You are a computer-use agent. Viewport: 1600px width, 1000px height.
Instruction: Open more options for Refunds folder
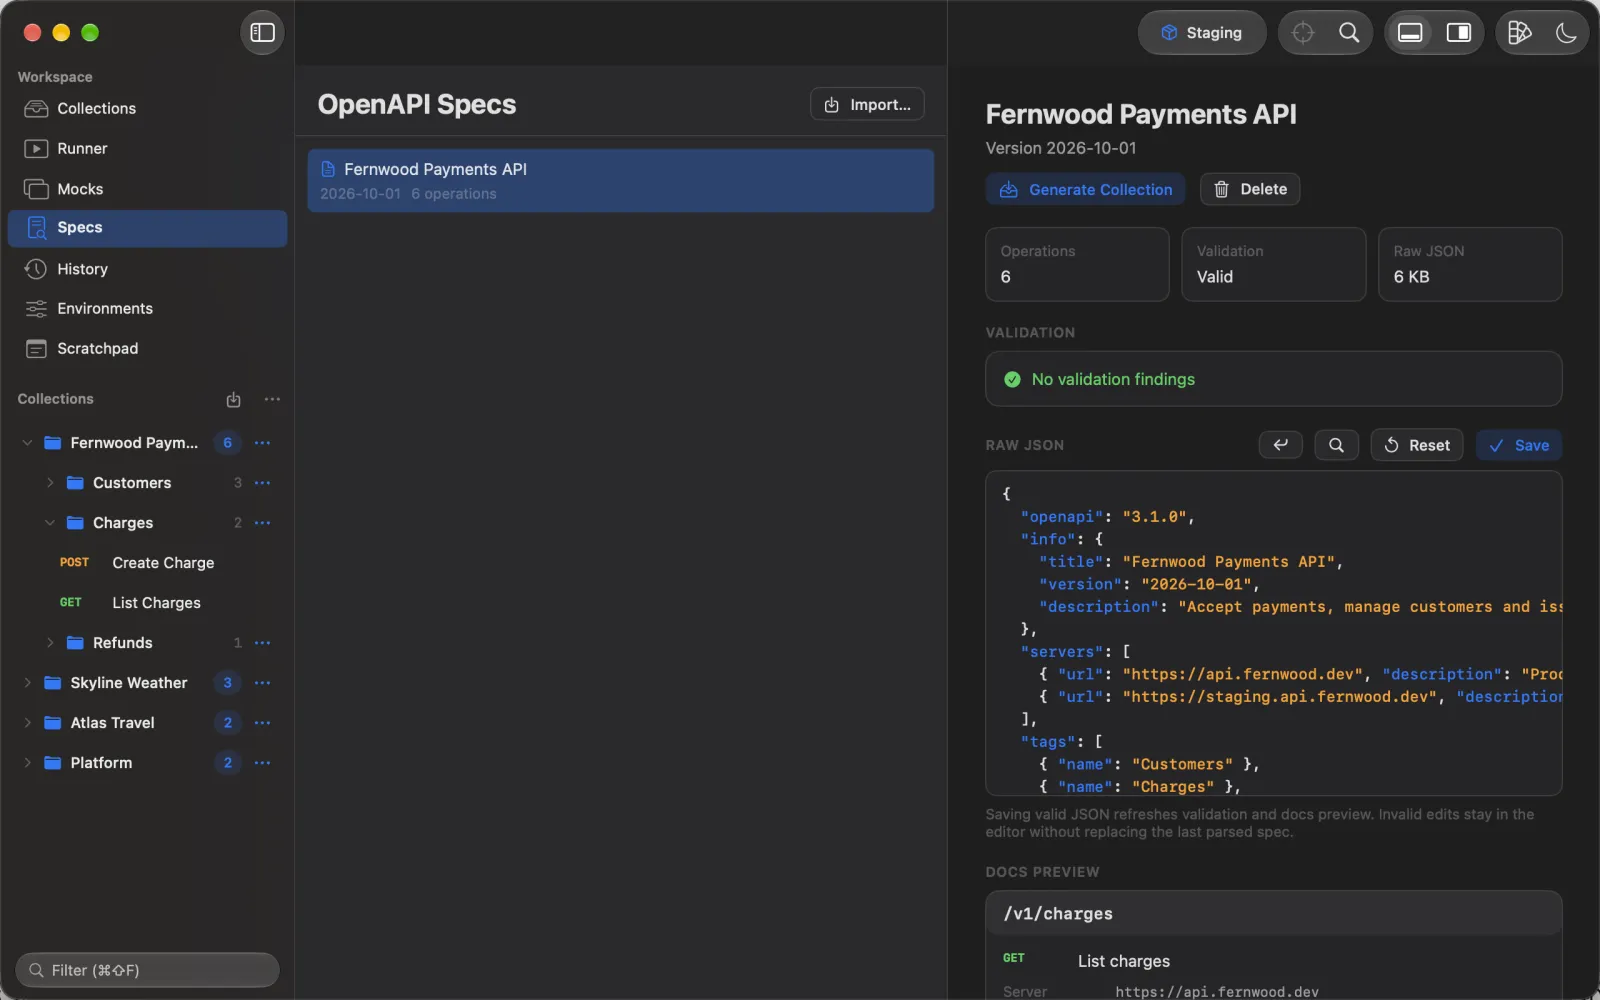pos(263,643)
